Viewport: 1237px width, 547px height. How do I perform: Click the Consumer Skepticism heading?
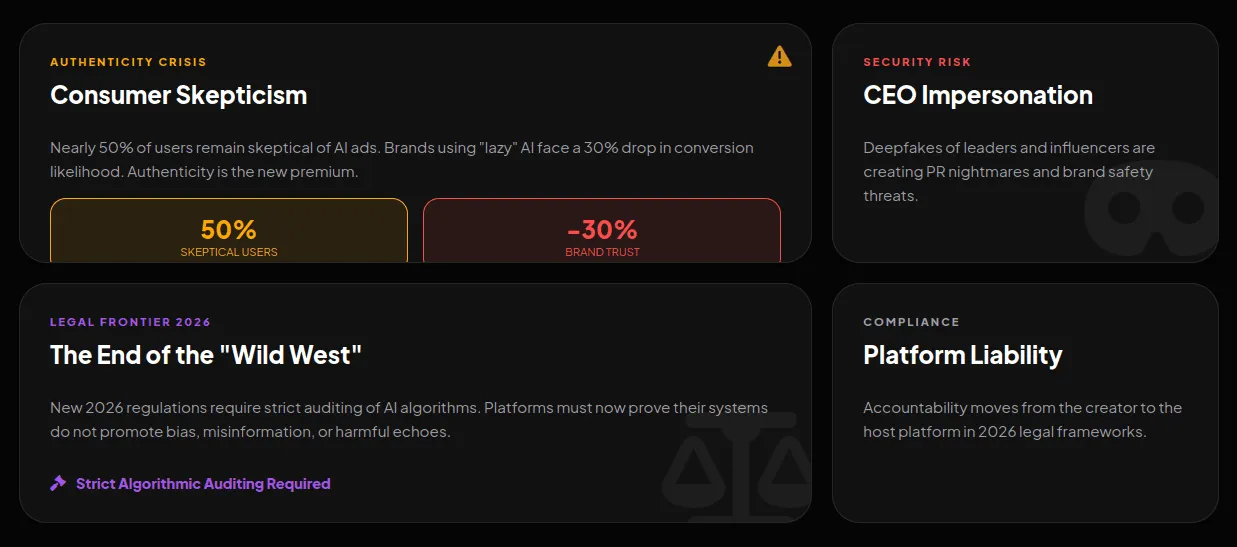(x=179, y=95)
